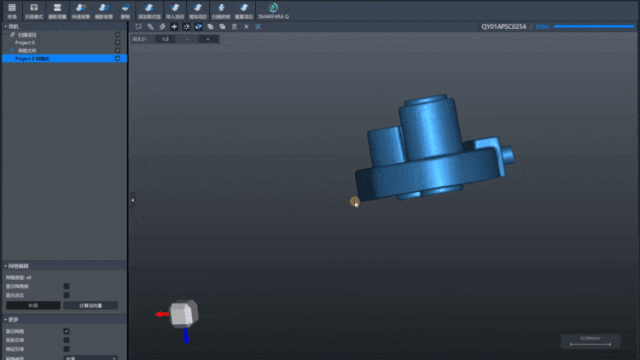
Task: Toggle visibility of the 扫描项目 group
Action: pyautogui.click(x=118, y=35)
